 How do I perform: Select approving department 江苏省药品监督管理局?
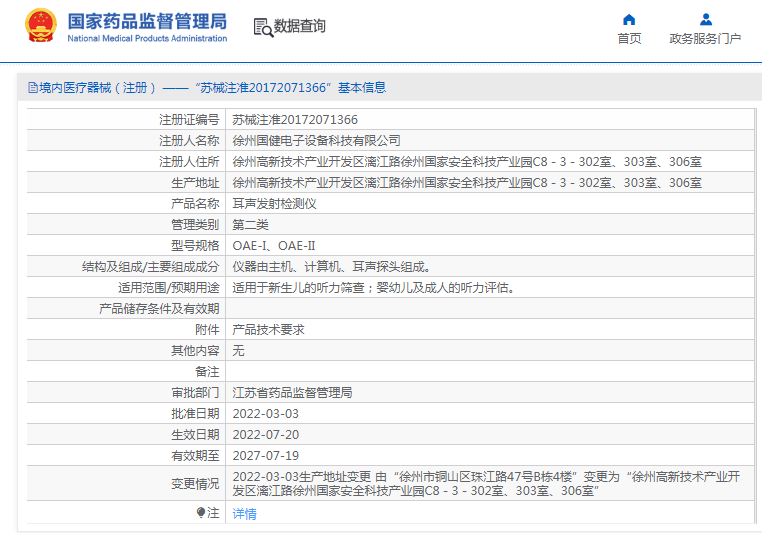click(x=292, y=393)
